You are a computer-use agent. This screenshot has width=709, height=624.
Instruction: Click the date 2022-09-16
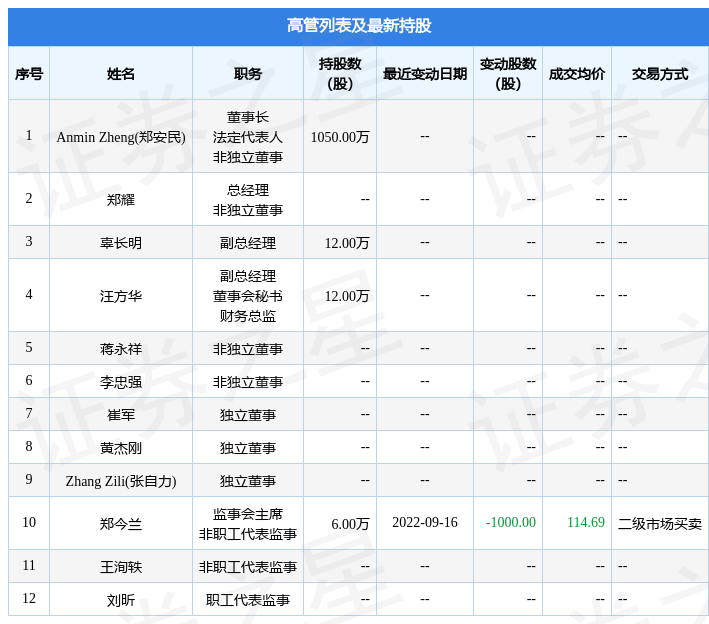tap(425, 522)
